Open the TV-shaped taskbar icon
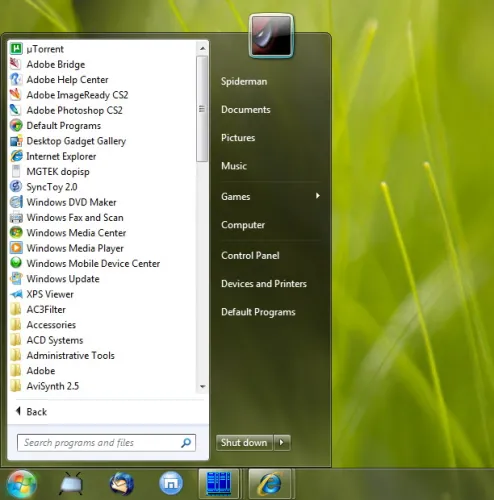494x500 pixels. pos(71,484)
